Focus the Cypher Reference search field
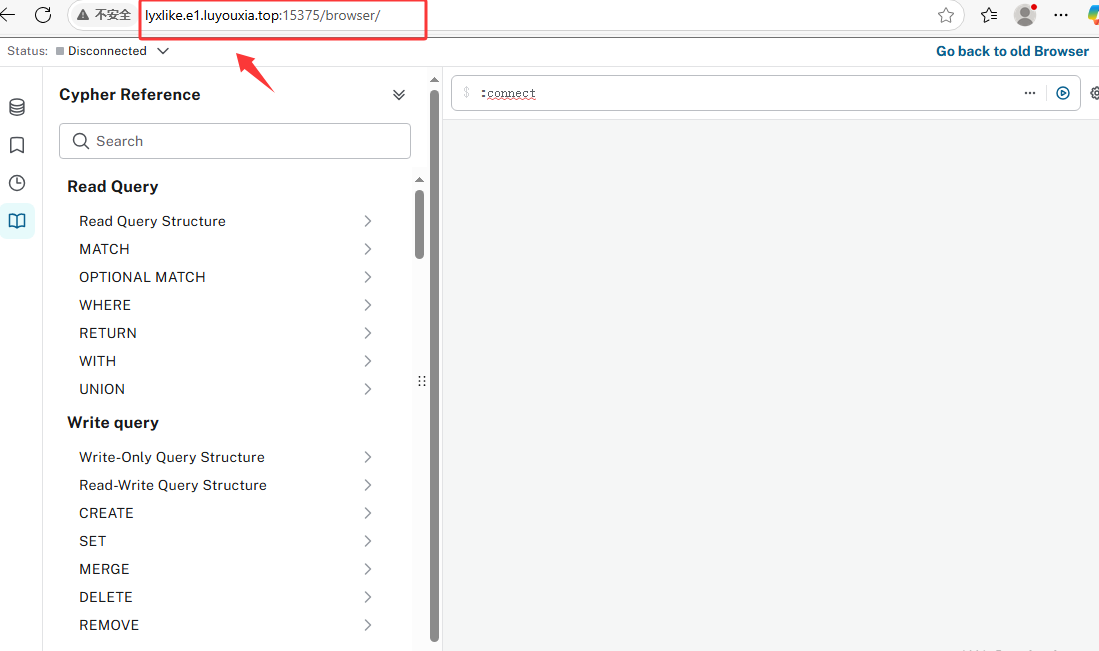Viewport: 1099px width, 651px height. pyautogui.click(x=235, y=141)
